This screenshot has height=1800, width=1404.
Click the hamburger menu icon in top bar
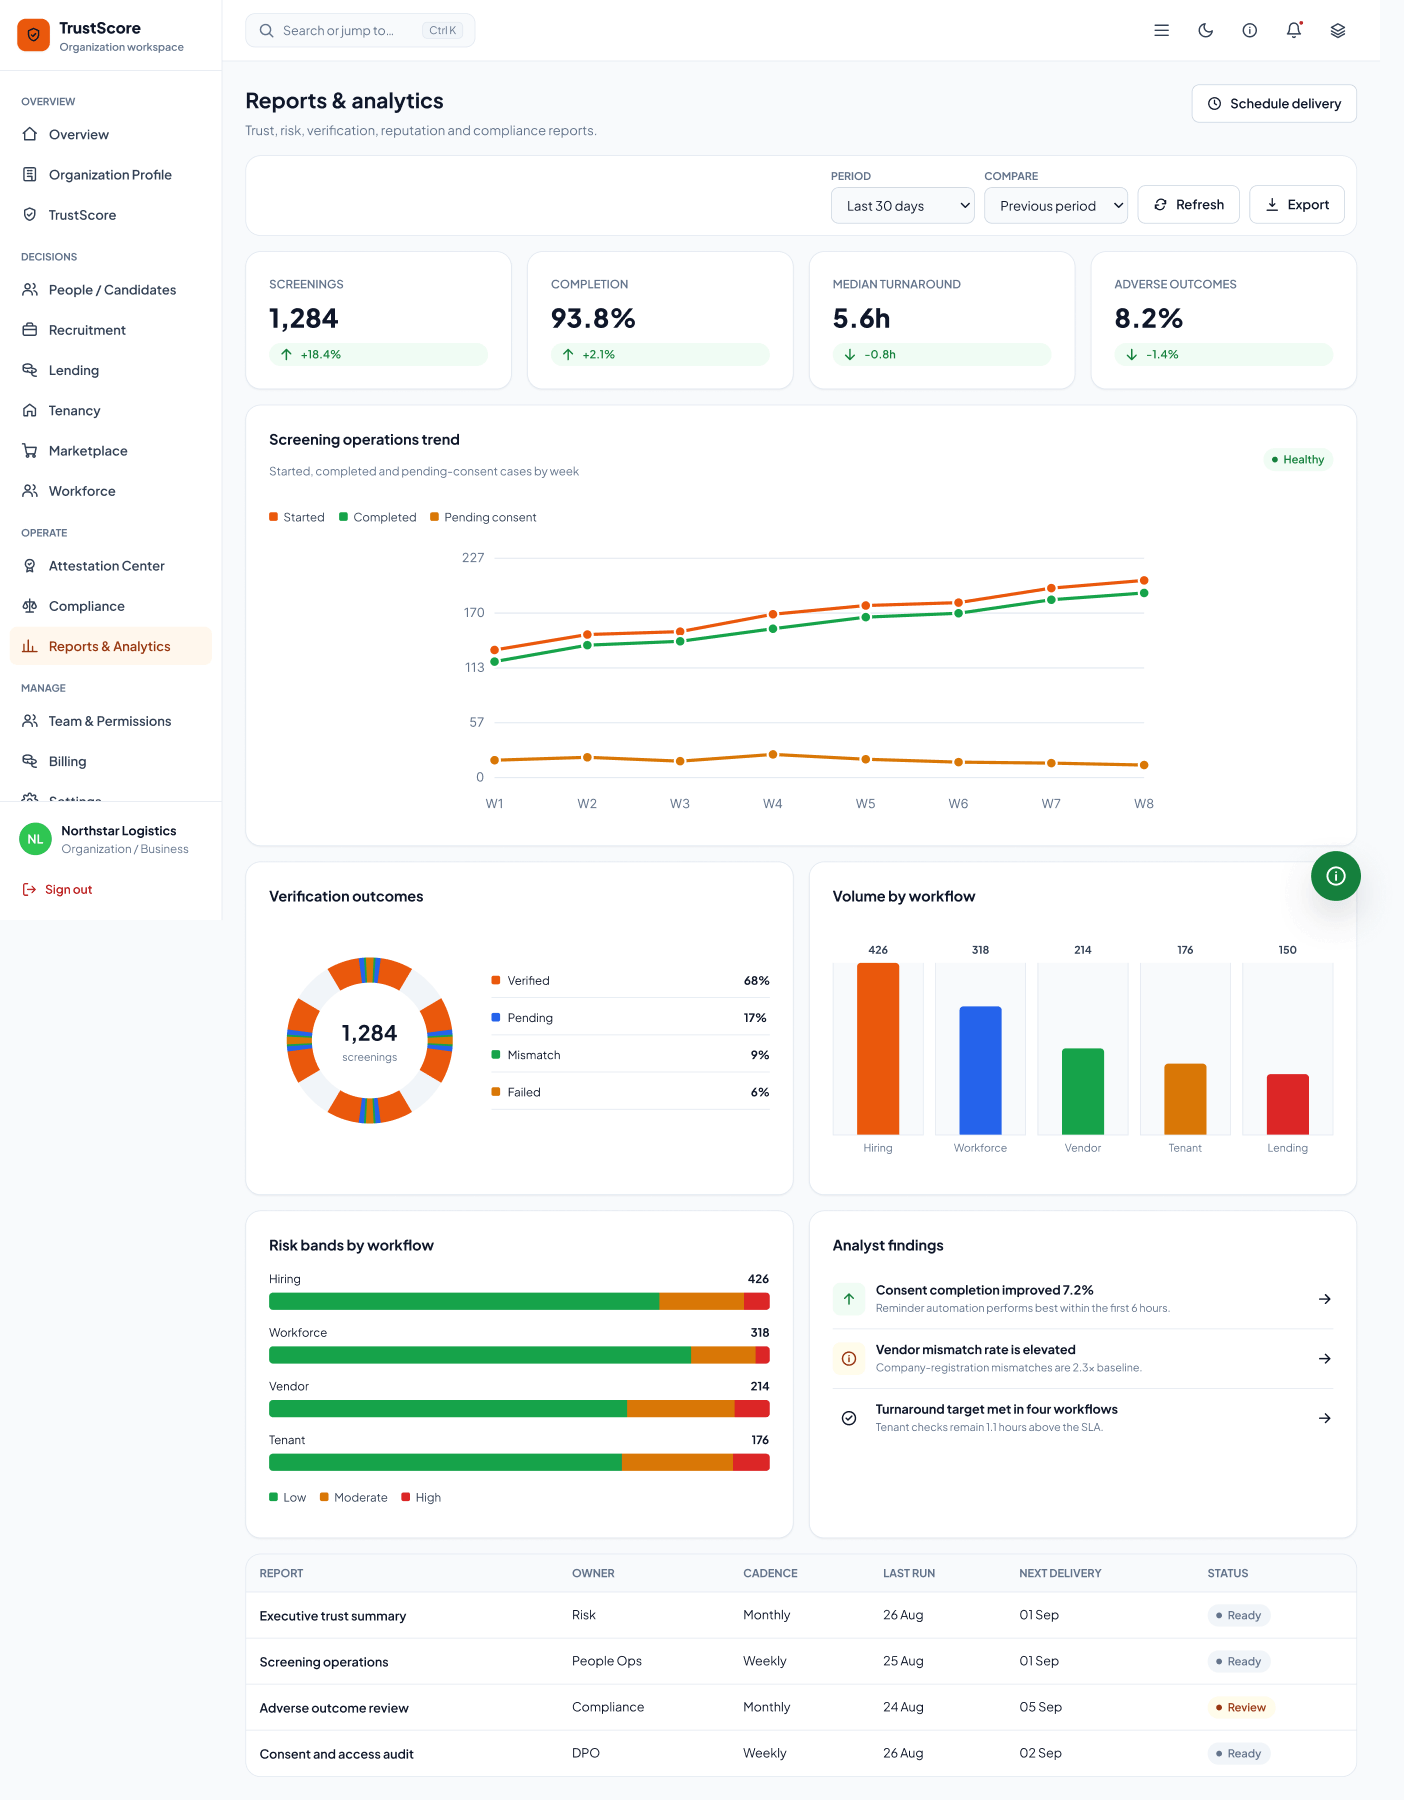1162,30
